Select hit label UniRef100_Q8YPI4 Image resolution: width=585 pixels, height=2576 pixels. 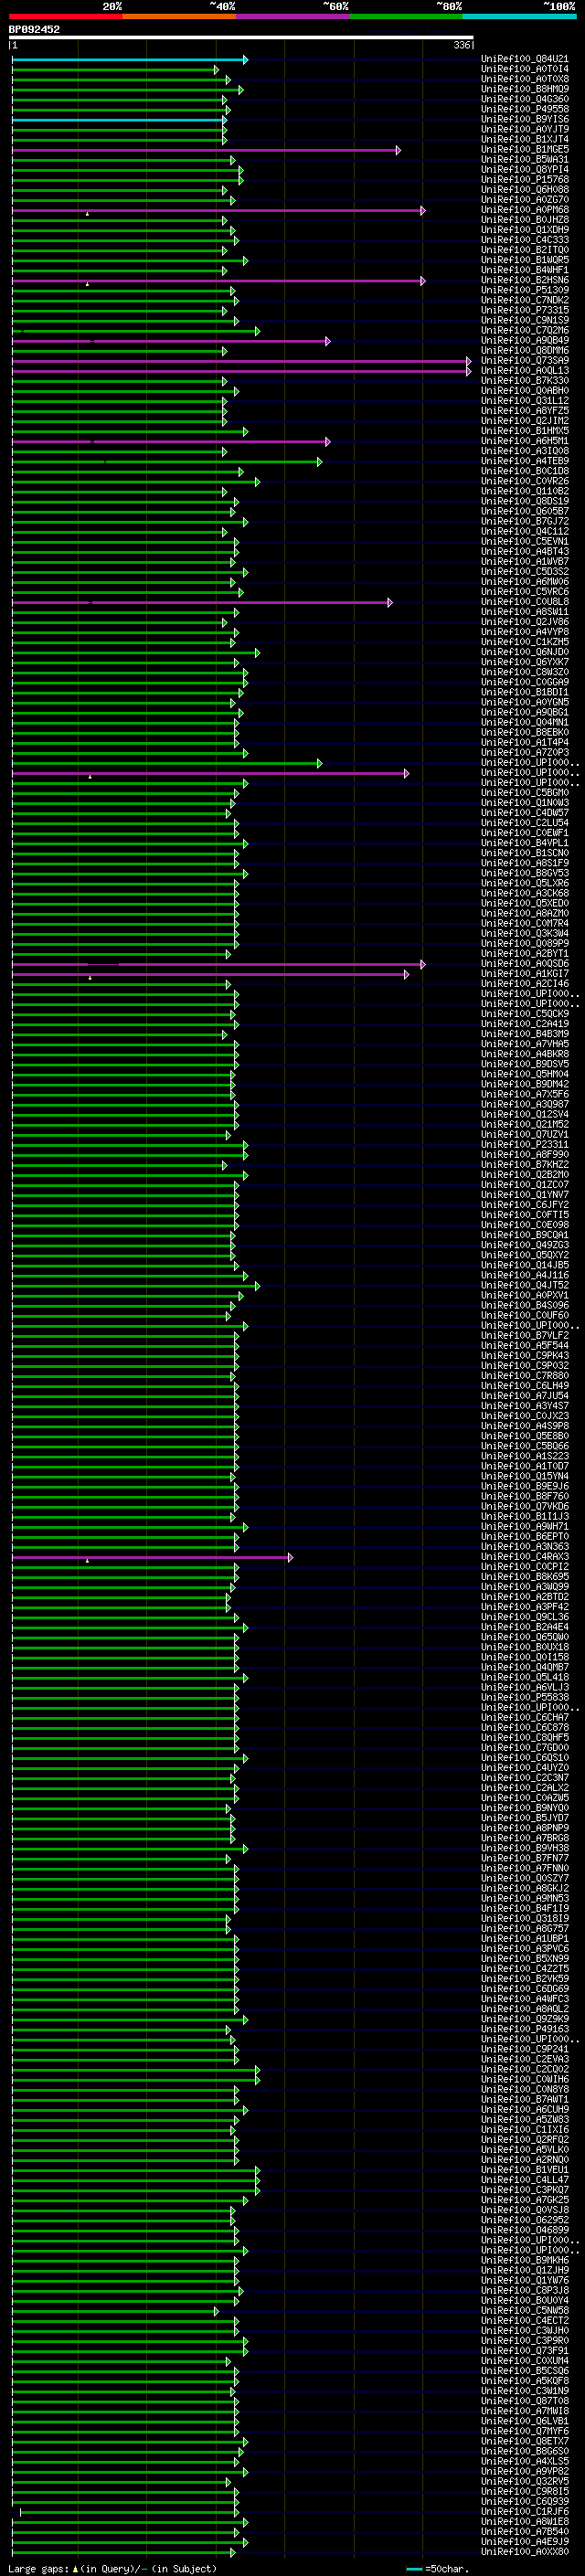[524, 169]
